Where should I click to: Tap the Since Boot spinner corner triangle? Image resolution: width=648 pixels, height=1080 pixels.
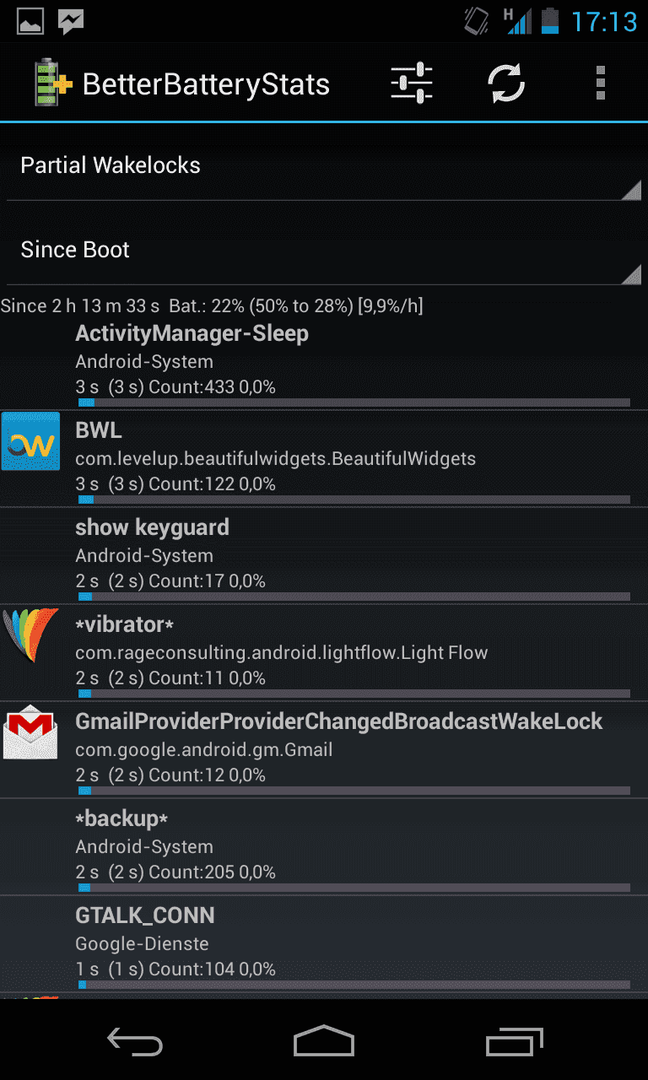tap(630, 274)
